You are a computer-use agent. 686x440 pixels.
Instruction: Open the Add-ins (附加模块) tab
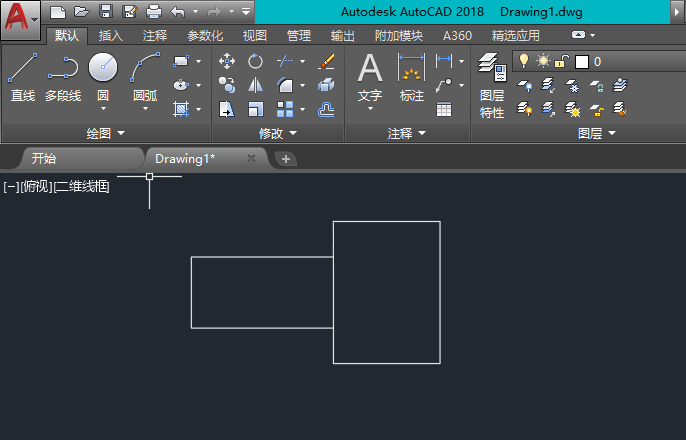(x=399, y=35)
